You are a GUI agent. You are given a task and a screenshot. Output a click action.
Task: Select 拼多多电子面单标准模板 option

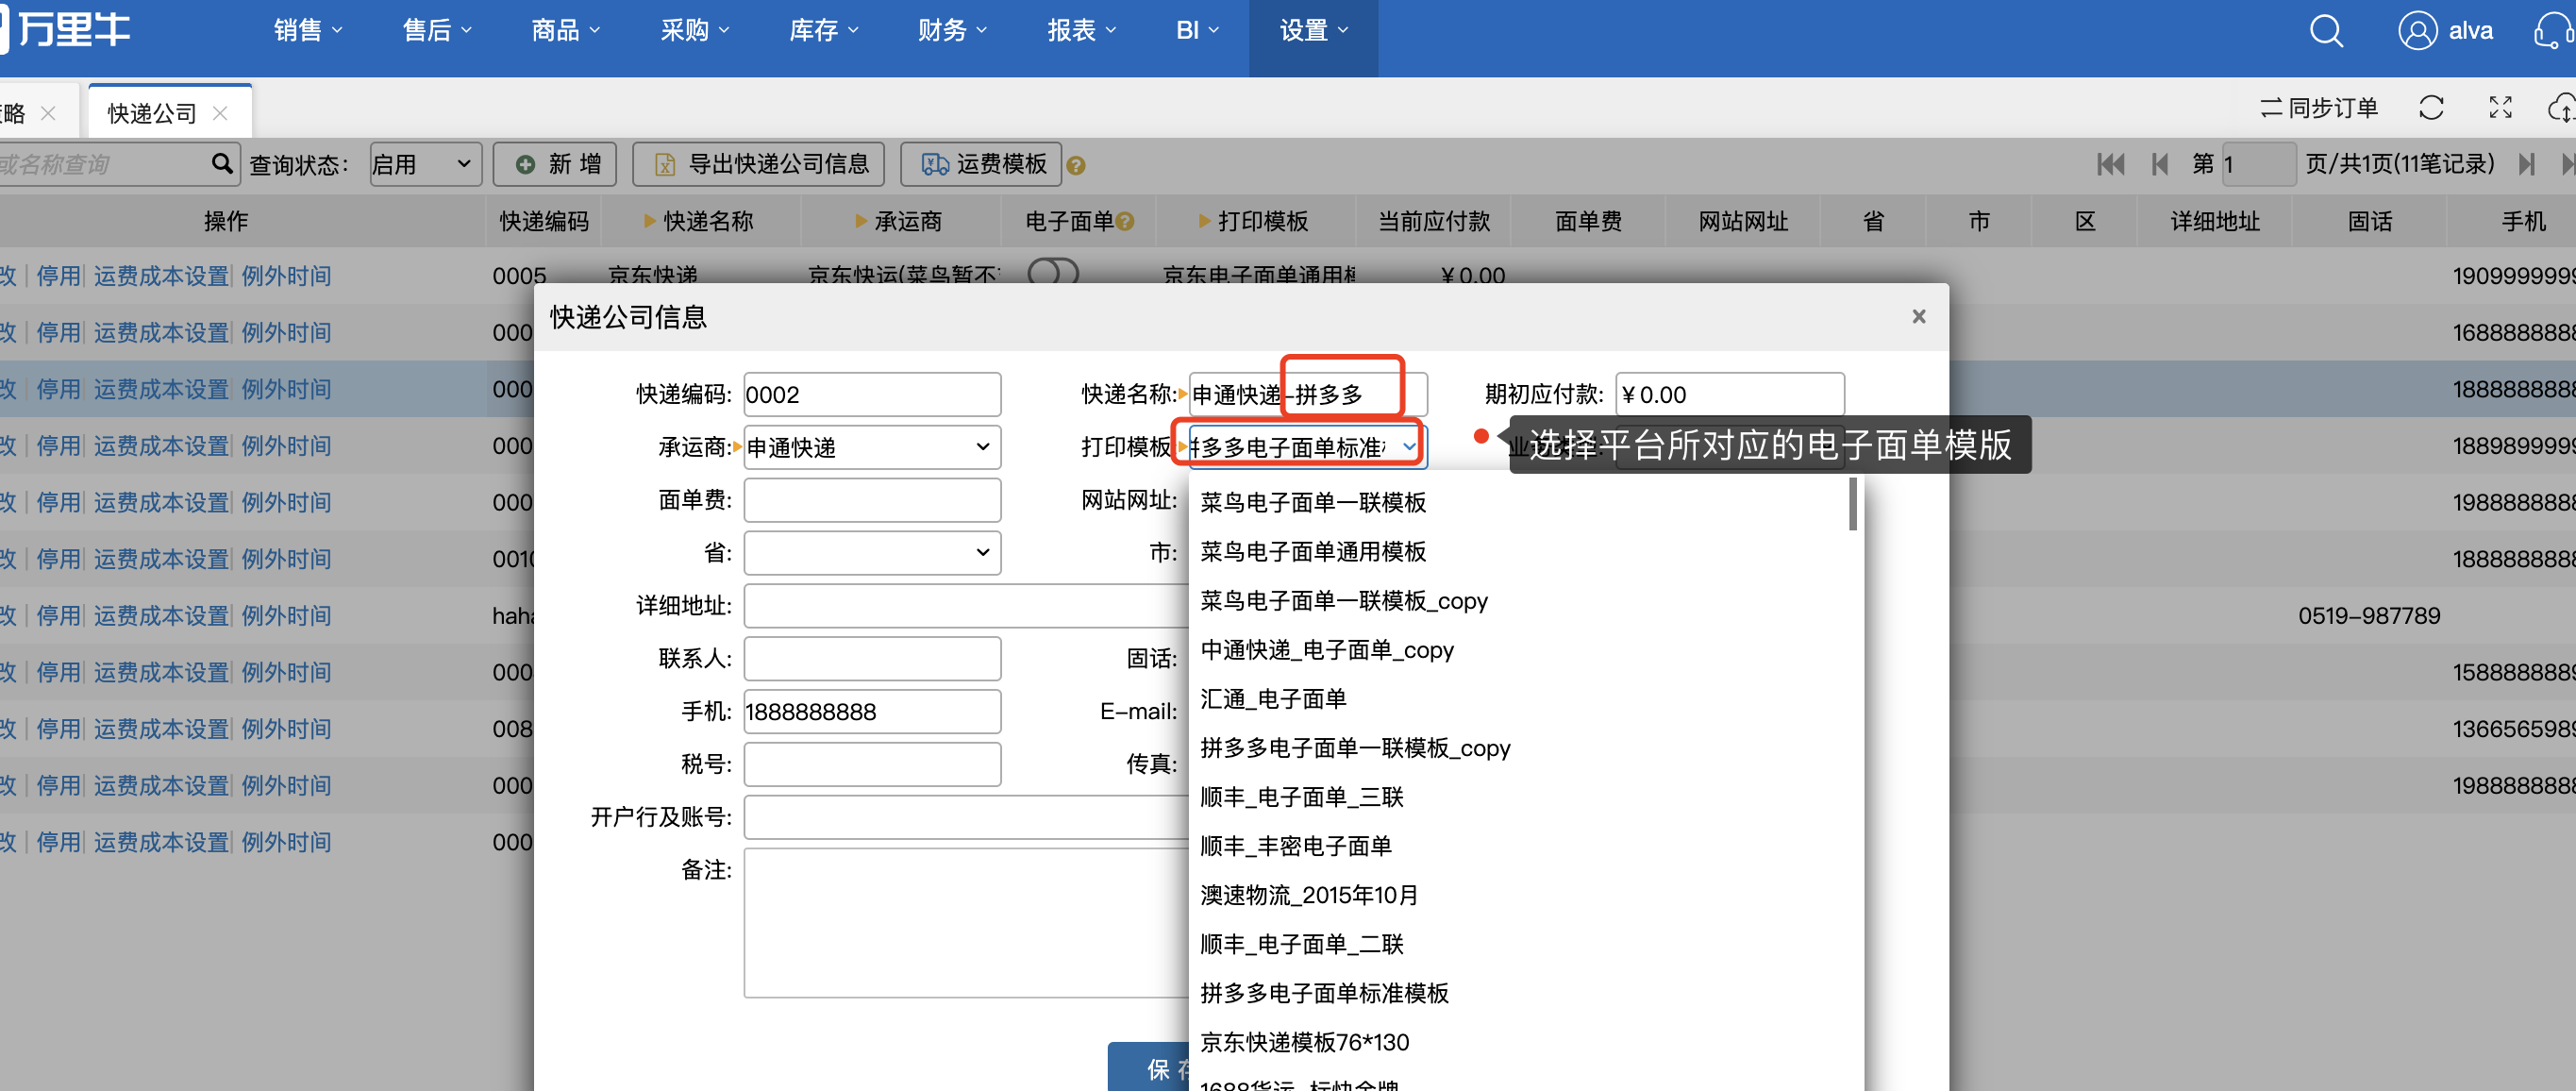tap(1324, 993)
